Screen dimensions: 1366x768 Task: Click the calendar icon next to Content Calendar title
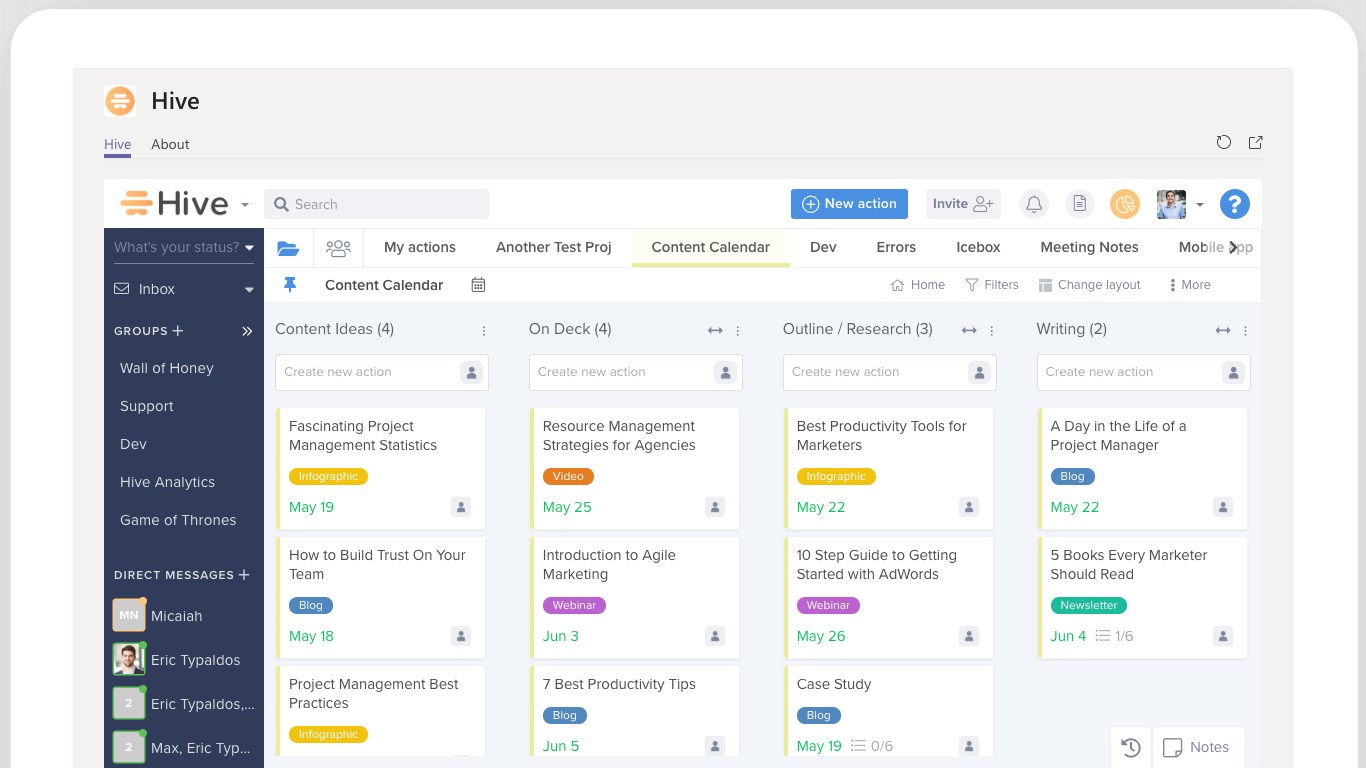point(478,285)
